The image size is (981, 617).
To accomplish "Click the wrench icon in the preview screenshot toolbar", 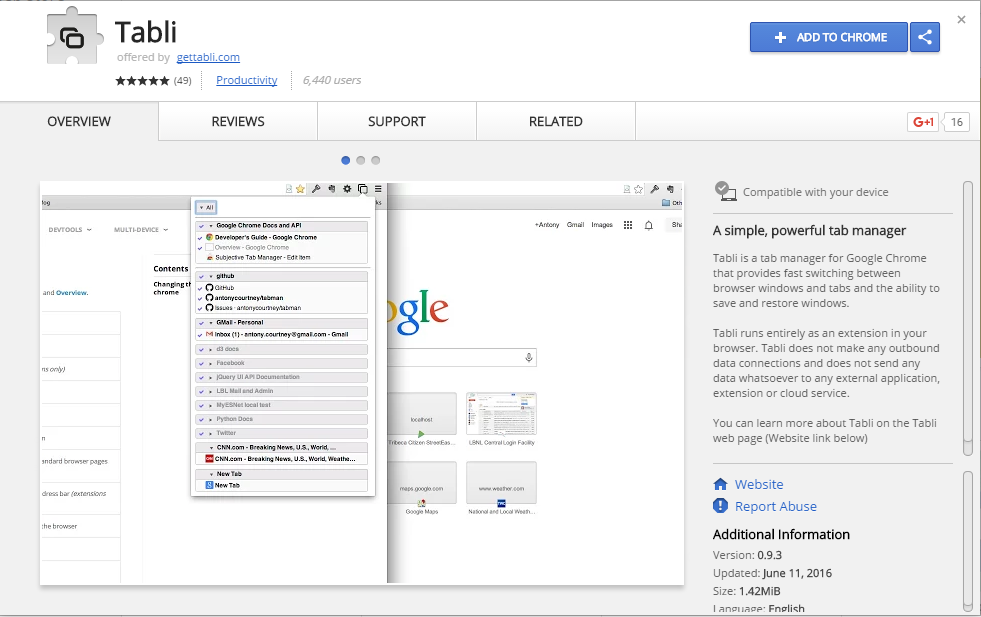I will 316,188.
